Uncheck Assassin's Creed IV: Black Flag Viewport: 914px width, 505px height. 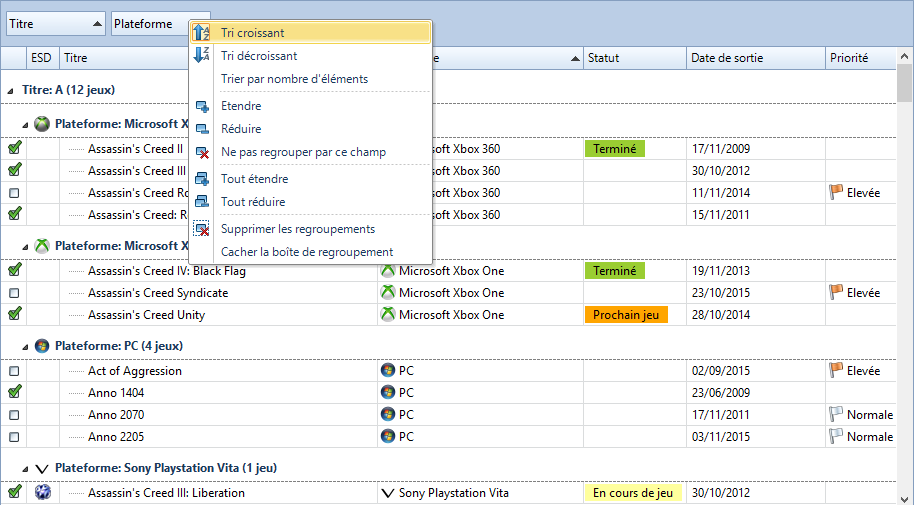point(15,270)
